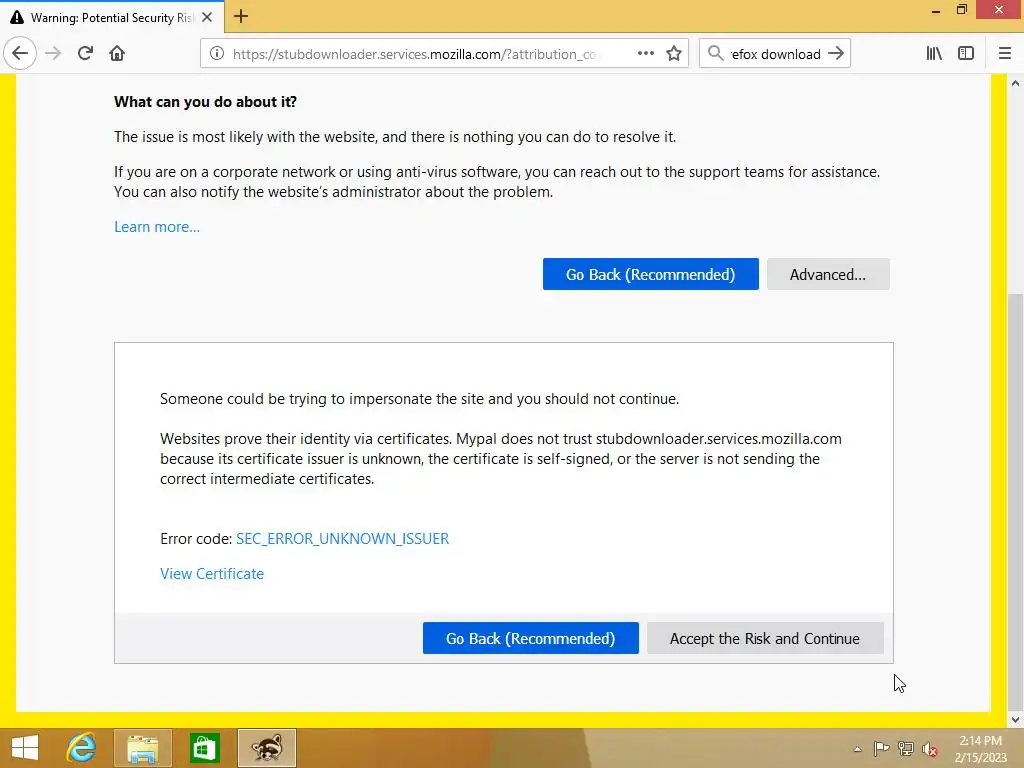Viewport: 1024px width, 768px height.
Task: Click the muted volume tray icon
Action: pos(929,749)
